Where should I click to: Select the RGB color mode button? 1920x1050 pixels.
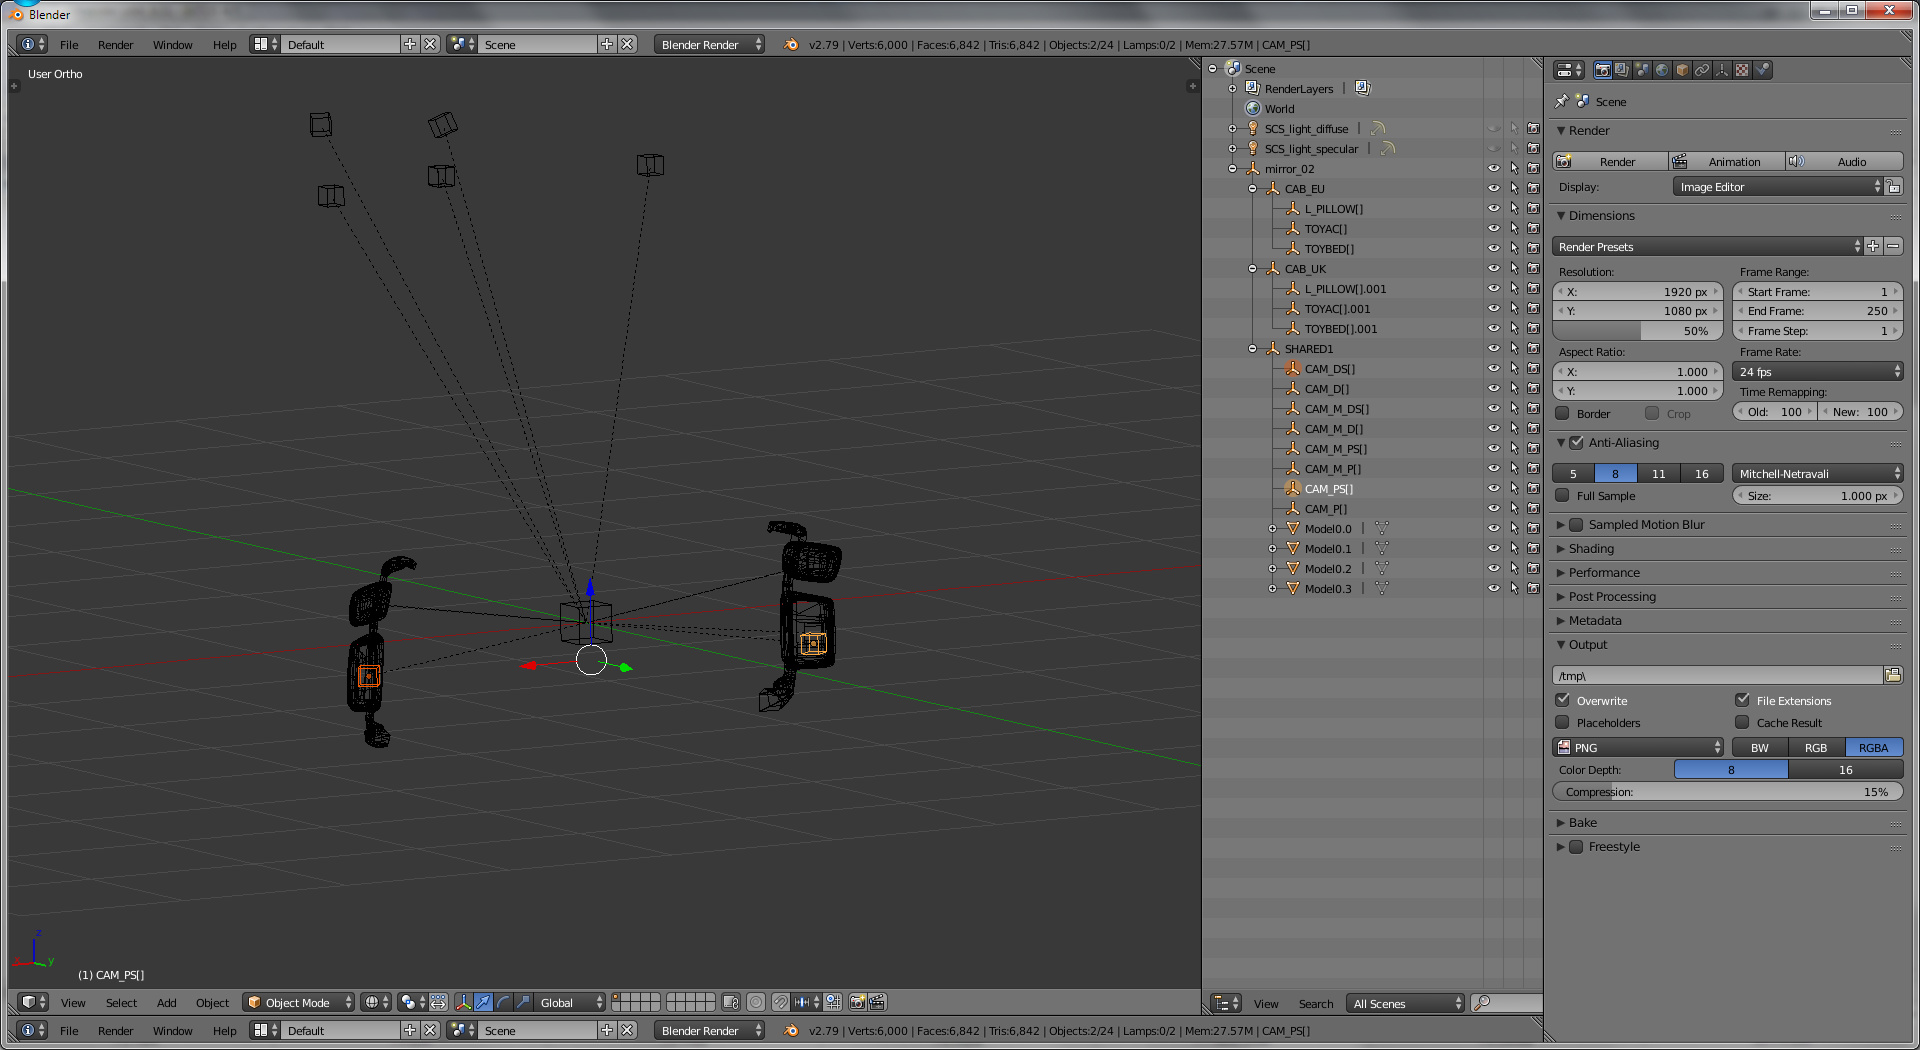[1816, 747]
